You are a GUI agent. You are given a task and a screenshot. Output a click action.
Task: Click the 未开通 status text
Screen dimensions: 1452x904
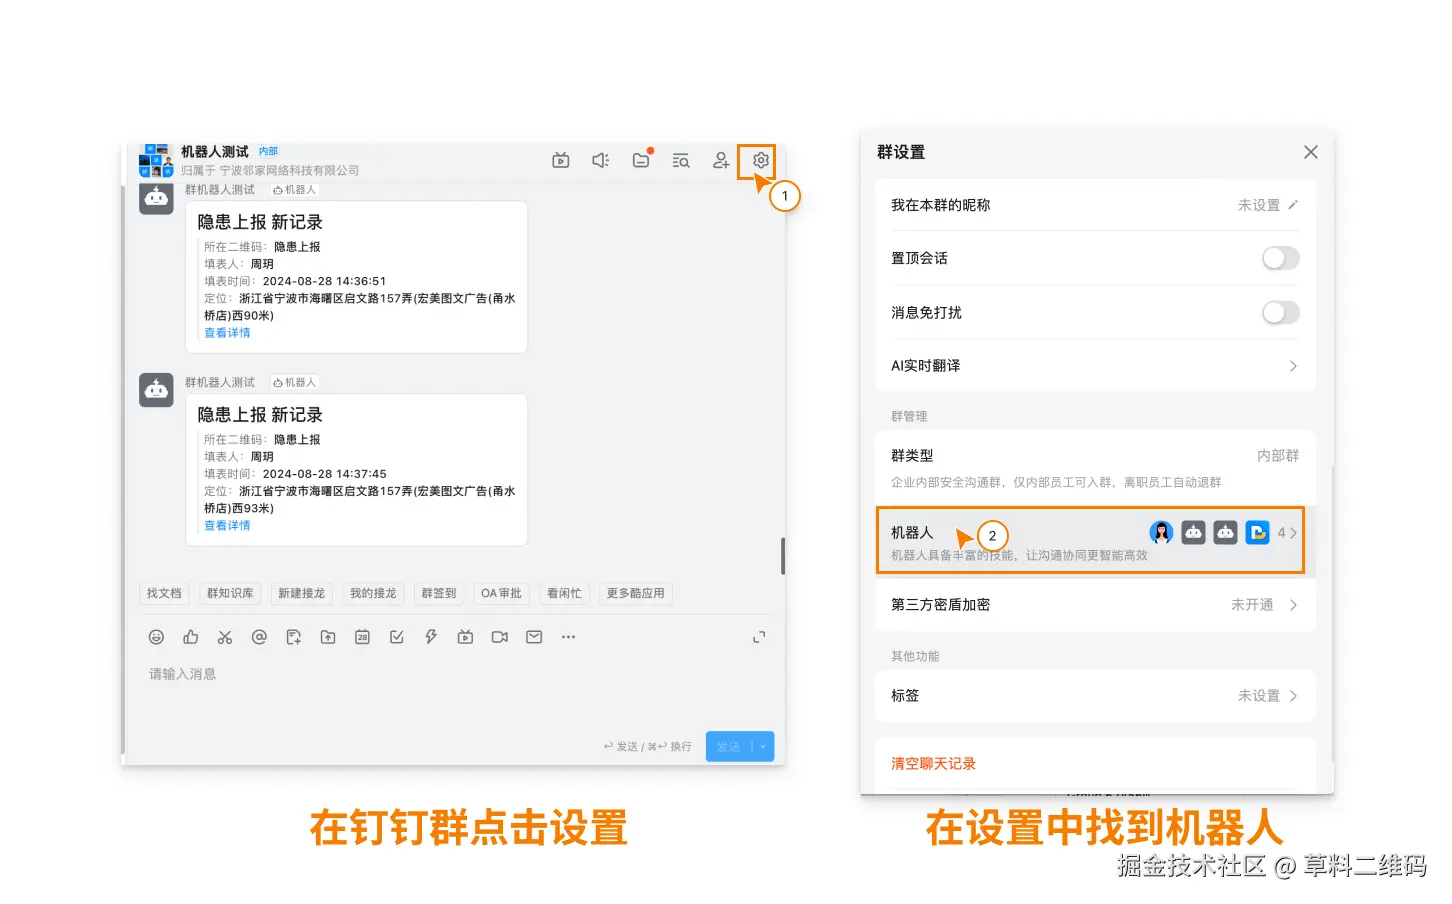(1252, 605)
